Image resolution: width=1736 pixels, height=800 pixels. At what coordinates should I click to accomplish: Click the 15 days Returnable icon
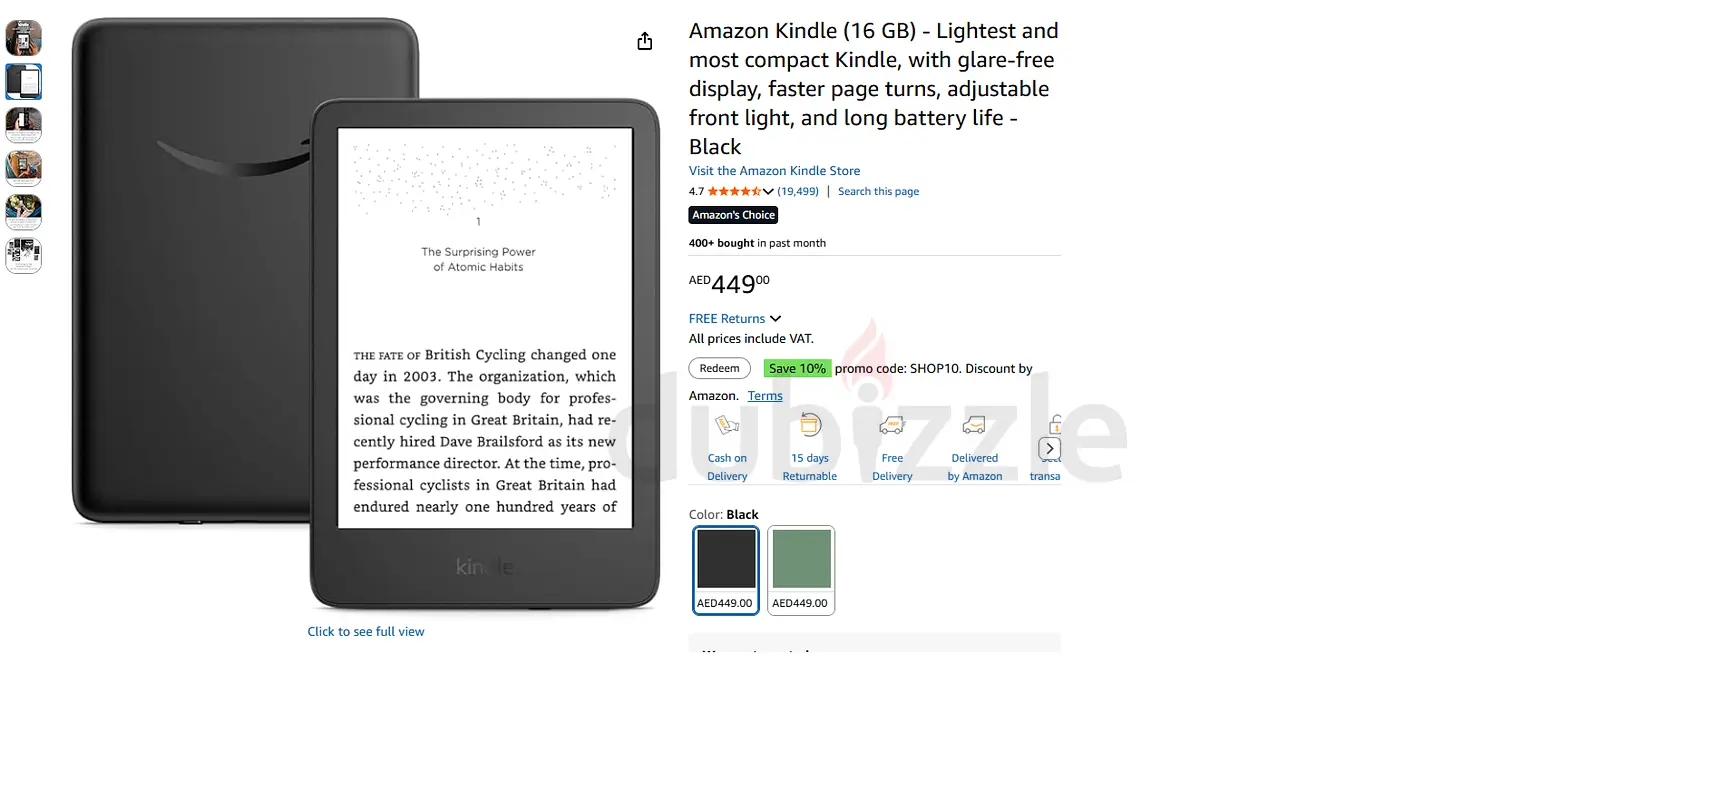click(810, 425)
